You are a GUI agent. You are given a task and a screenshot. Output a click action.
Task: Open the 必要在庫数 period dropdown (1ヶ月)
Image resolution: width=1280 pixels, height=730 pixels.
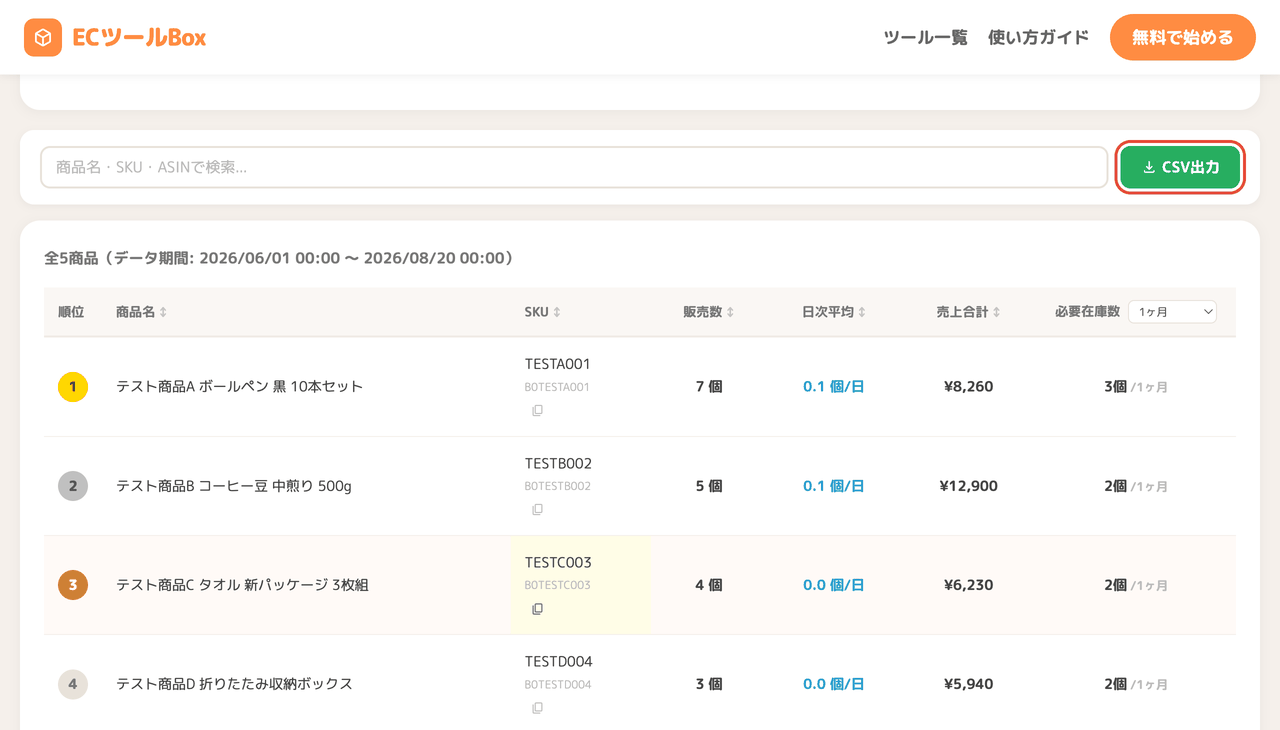pos(1172,312)
